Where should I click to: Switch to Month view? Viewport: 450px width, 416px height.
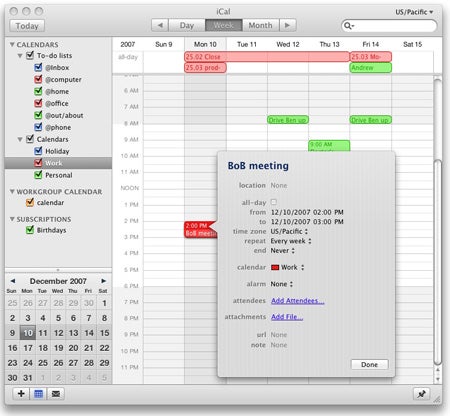pos(260,25)
